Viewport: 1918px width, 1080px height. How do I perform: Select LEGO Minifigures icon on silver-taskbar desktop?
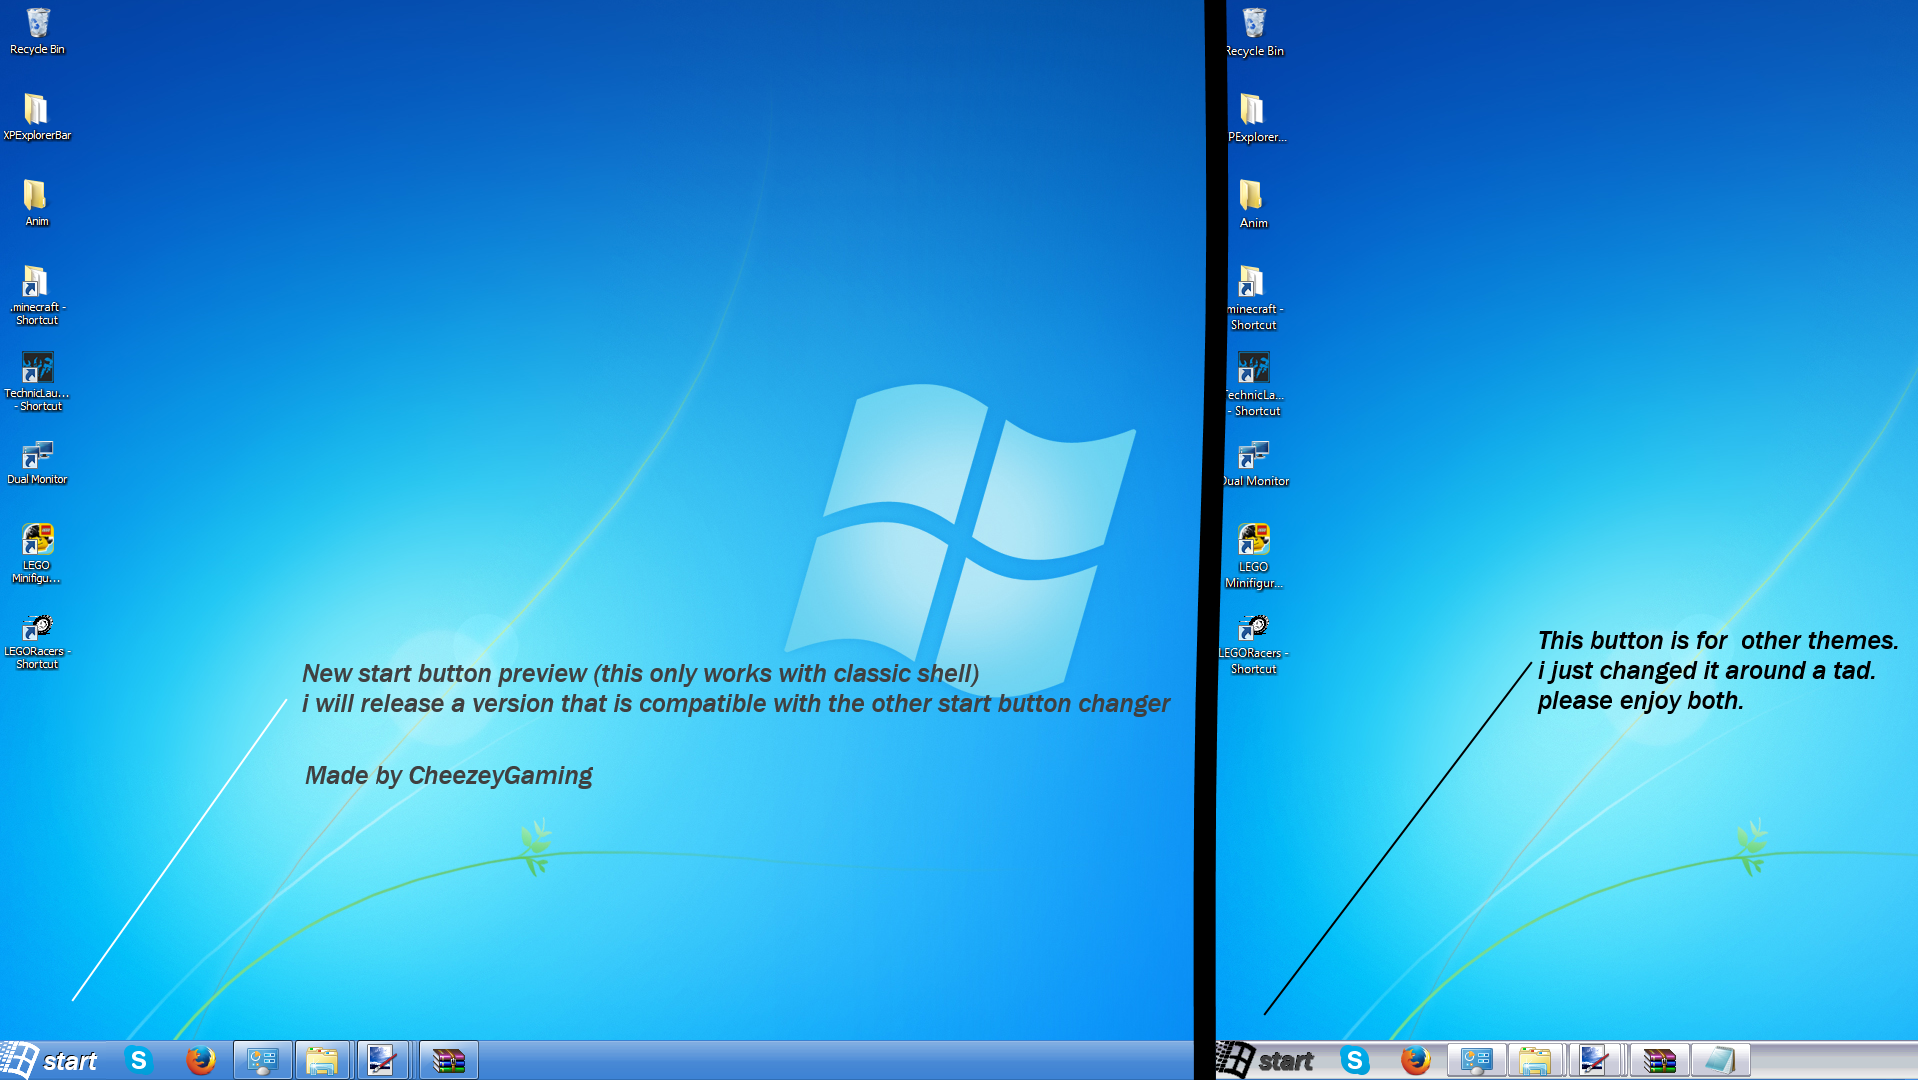pyautogui.click(x=1254, y=556)
